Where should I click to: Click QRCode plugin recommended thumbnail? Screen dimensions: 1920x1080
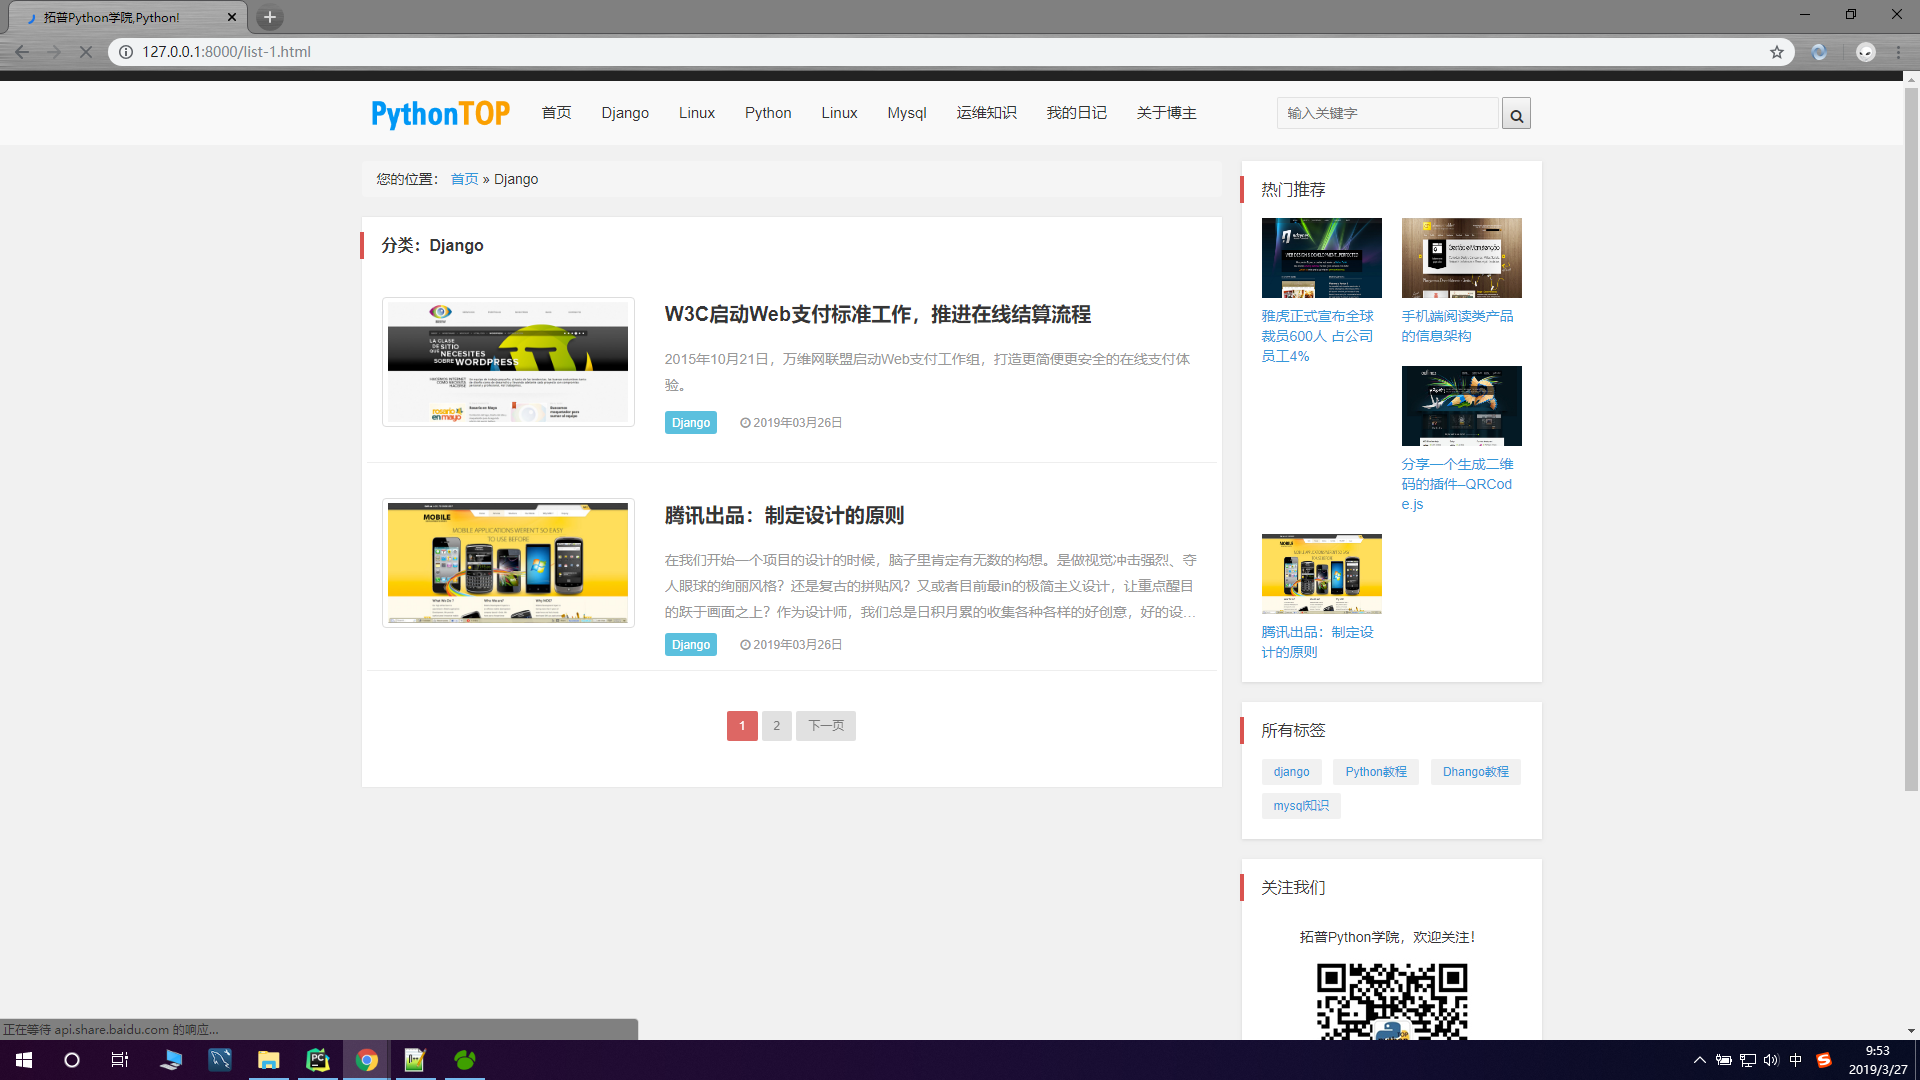tap(1462, 406)
